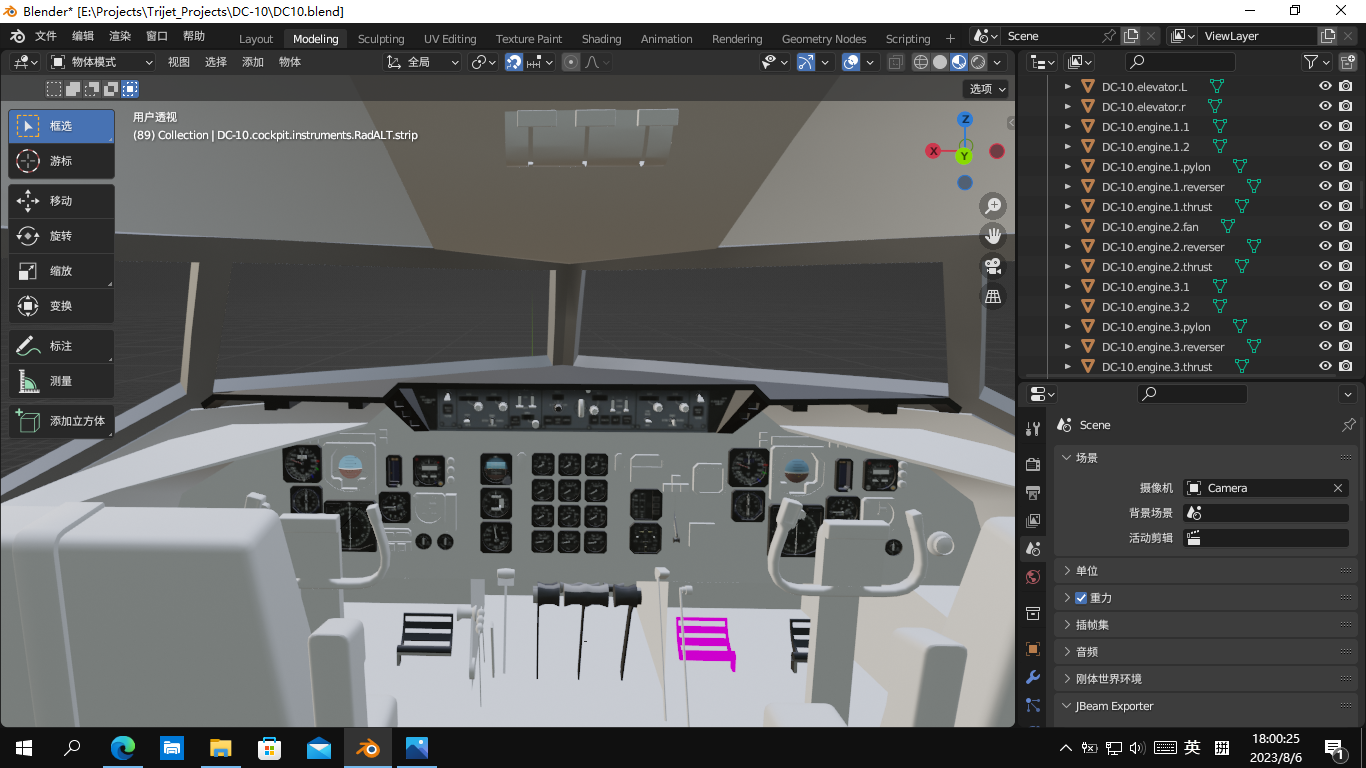Clear the Camera field with its X button
The width and height of the screenshot is (1366, 768).
(1338, 488)
